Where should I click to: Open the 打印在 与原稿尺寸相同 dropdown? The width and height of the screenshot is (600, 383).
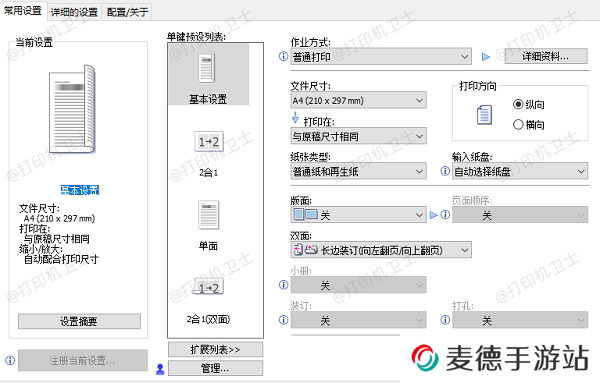[x=359, y=136]
